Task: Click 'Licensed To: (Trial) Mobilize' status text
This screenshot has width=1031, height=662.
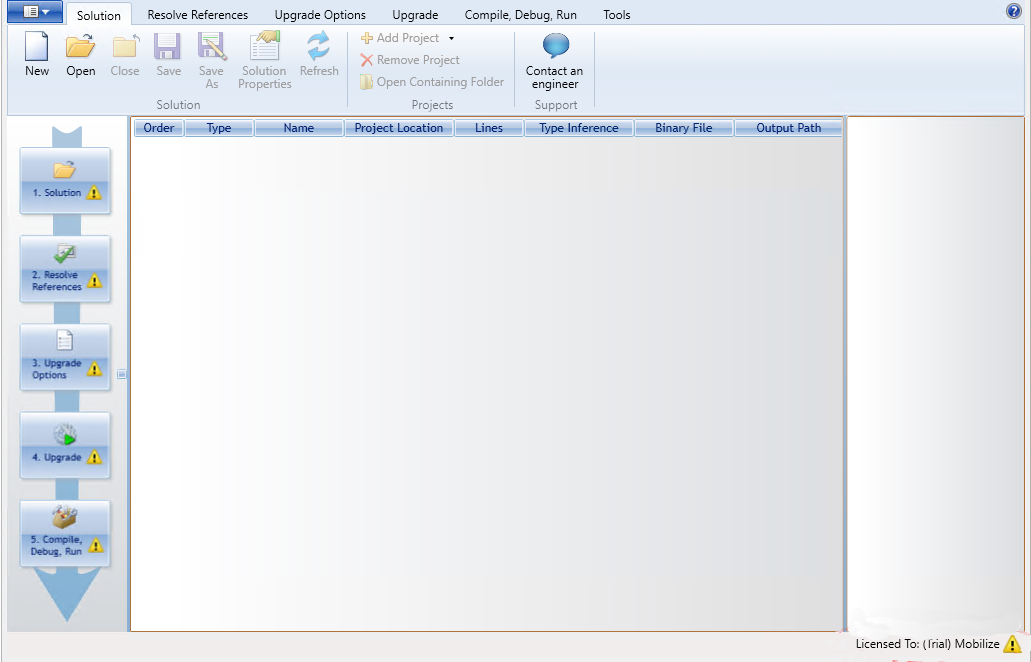Action: [x=927, y=644]
